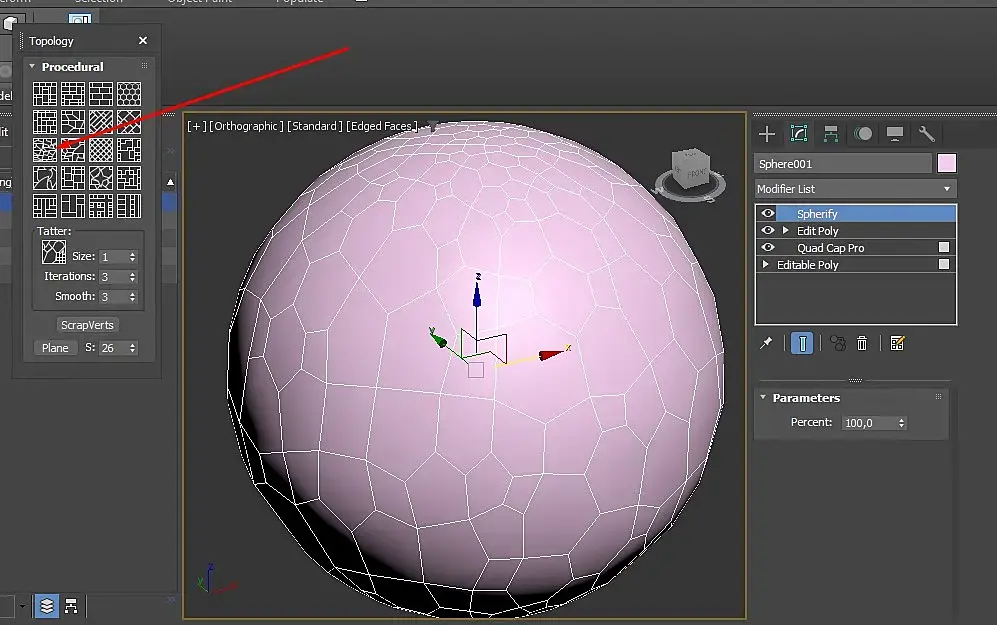
Task: Click the Sphere001 object name field
Action: coord(843,163)
